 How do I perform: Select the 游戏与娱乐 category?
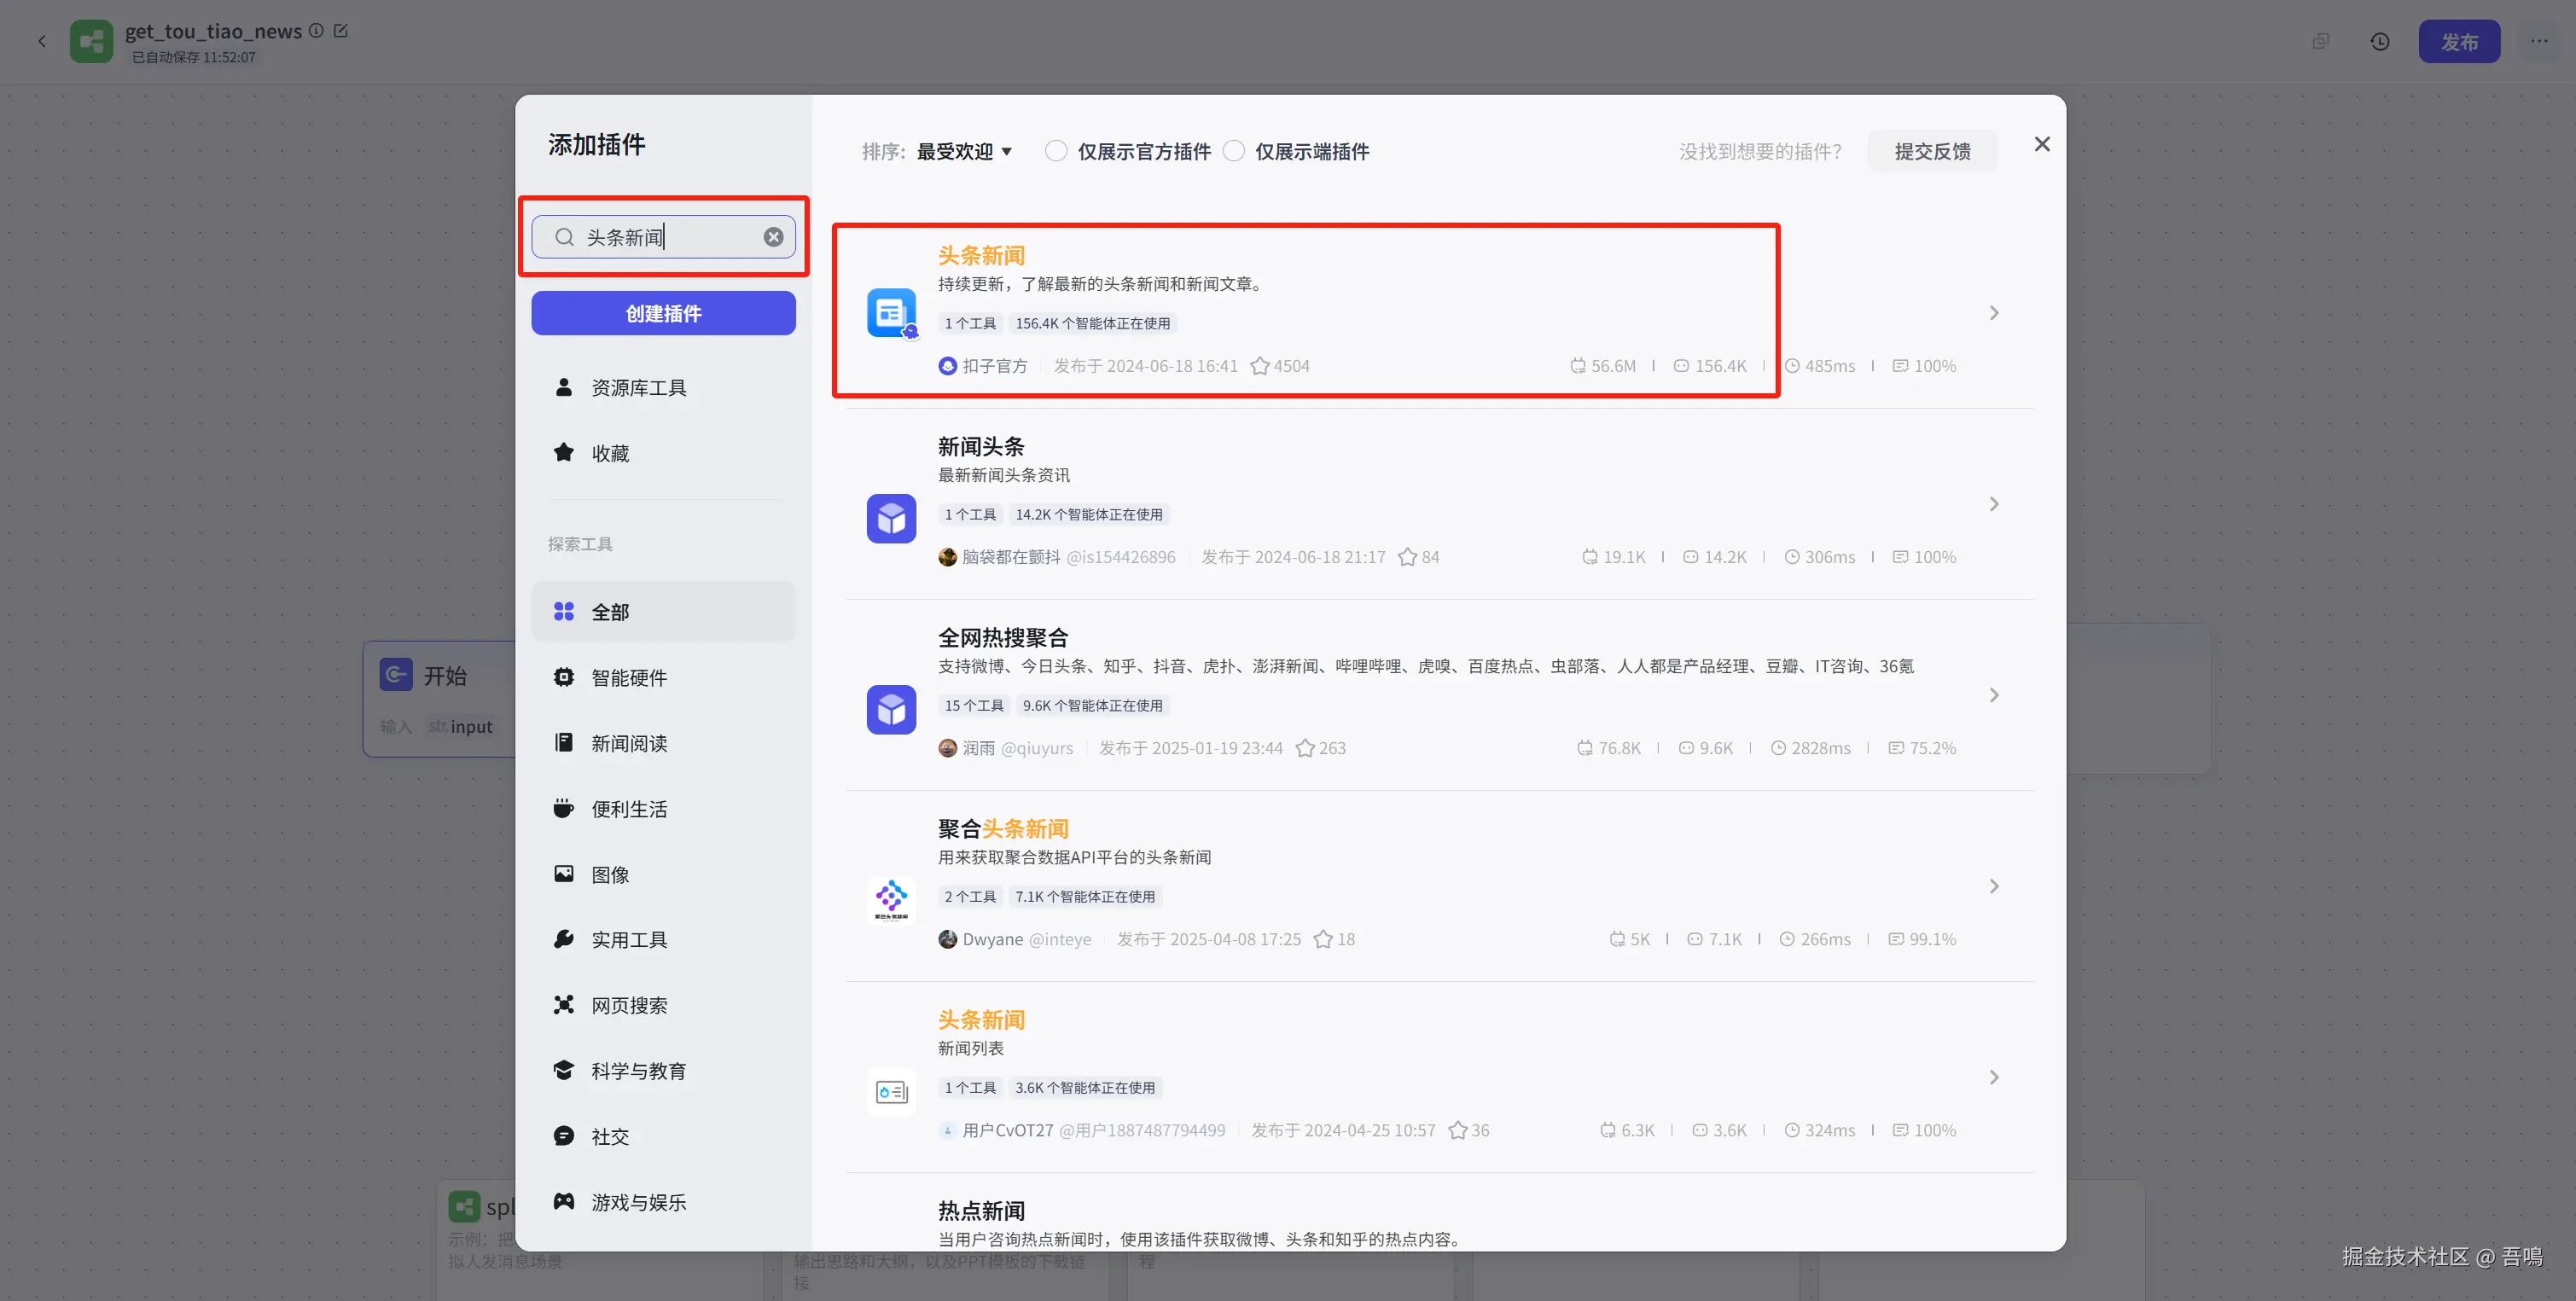coord(638,1202)
